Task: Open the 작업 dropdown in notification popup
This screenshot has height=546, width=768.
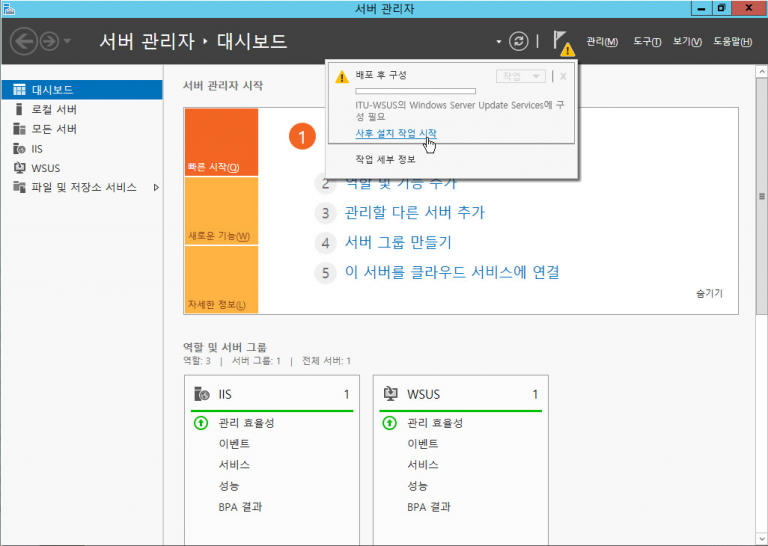Action: (521, 76)
